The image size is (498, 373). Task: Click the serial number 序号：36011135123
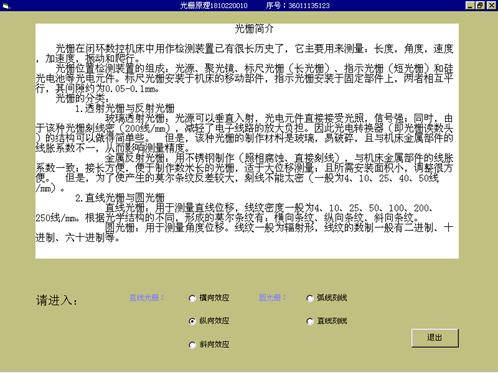[x=298, y=5]
